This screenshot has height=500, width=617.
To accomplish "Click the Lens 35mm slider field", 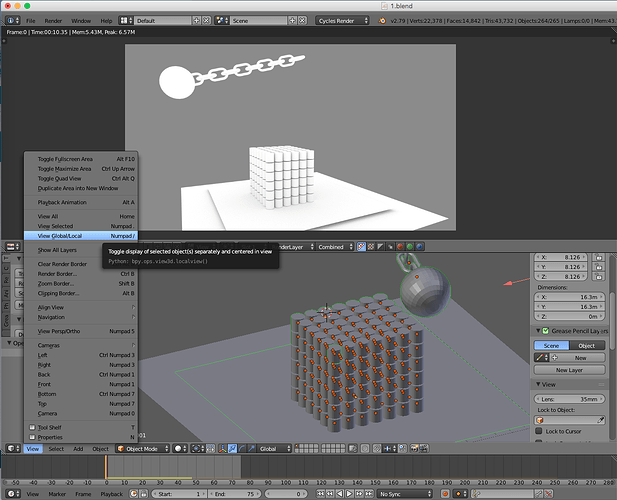I will point(569,399).
